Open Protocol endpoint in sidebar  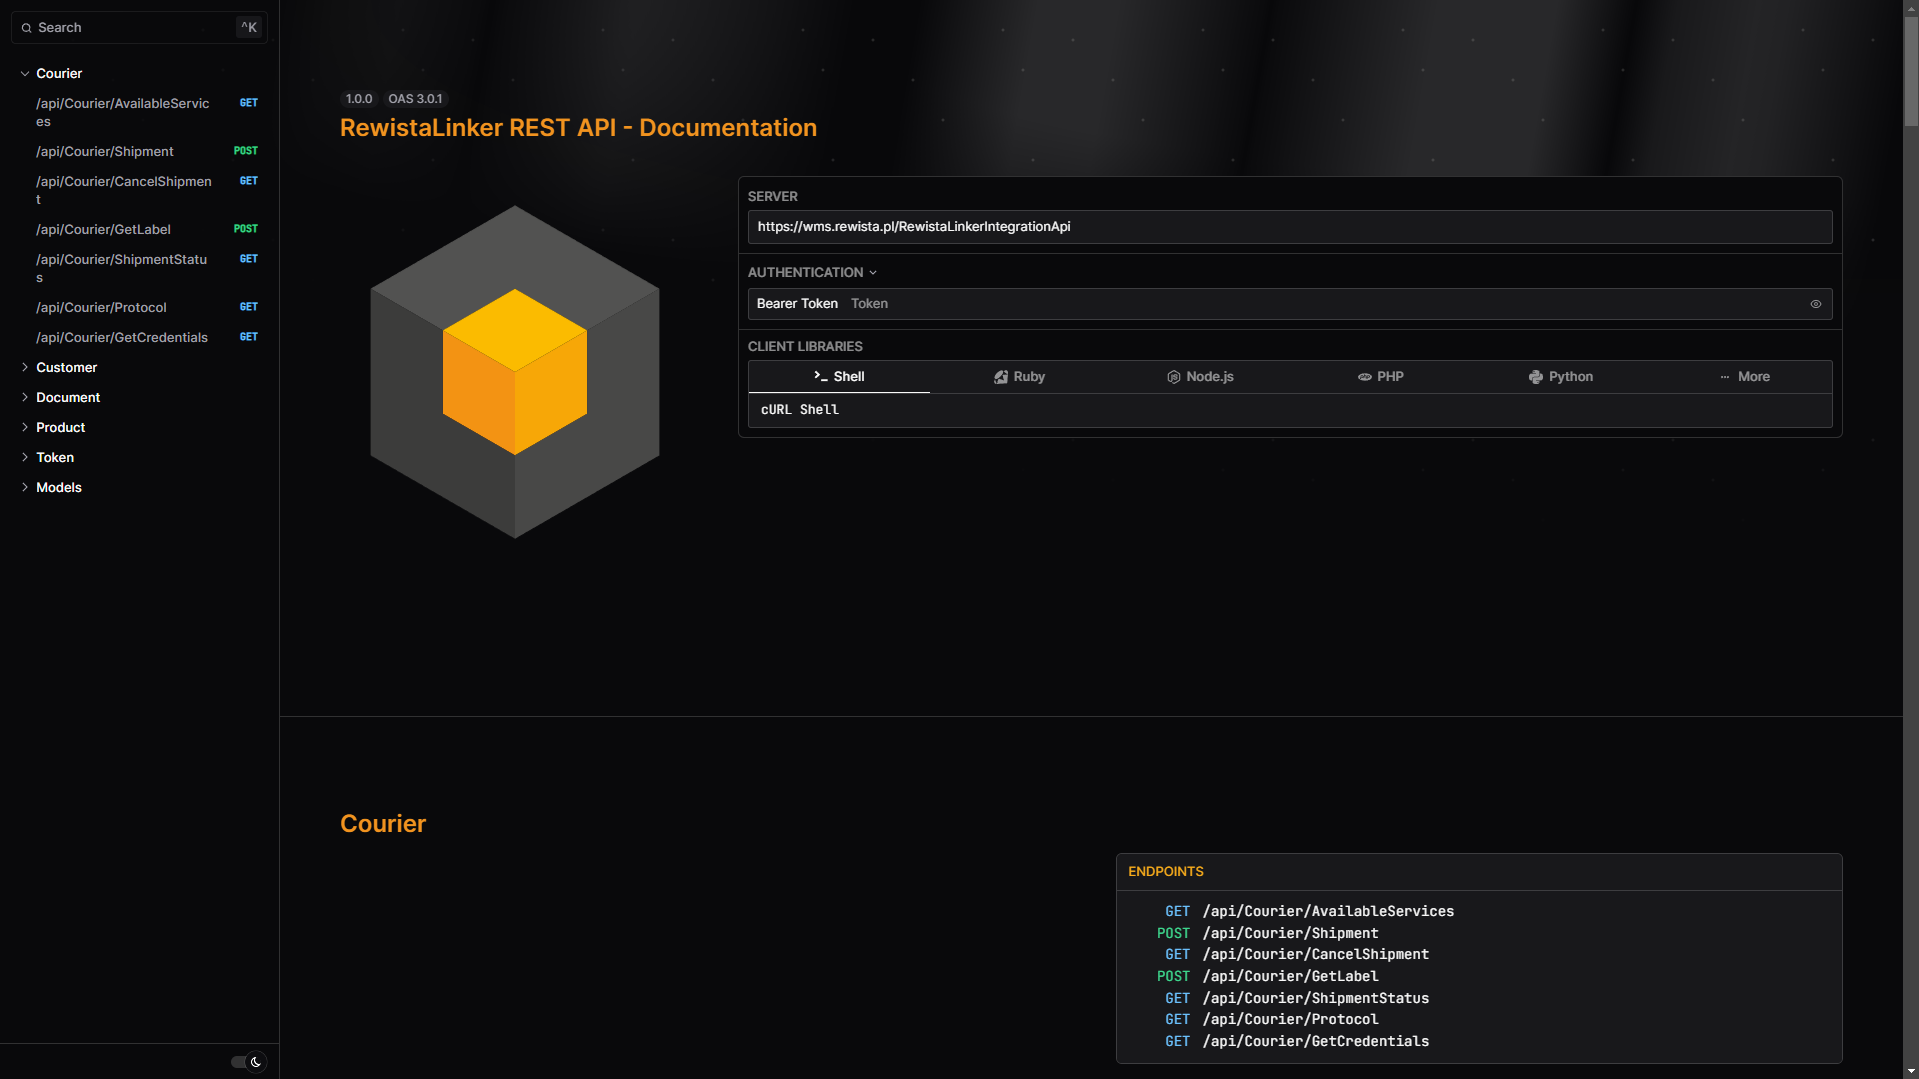140,307
